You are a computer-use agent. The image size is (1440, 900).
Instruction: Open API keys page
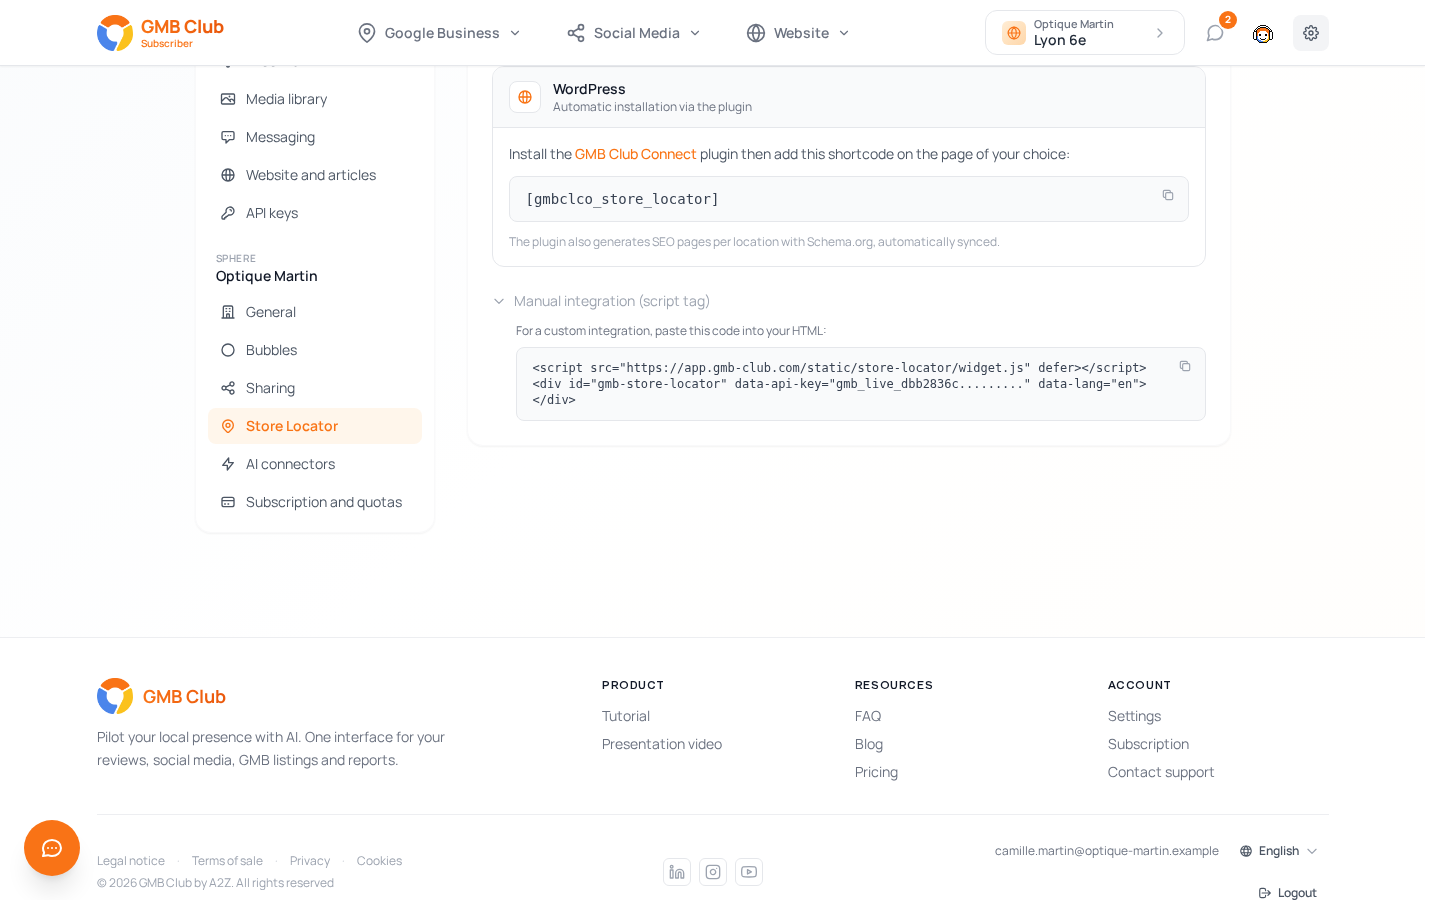point(315,213)
